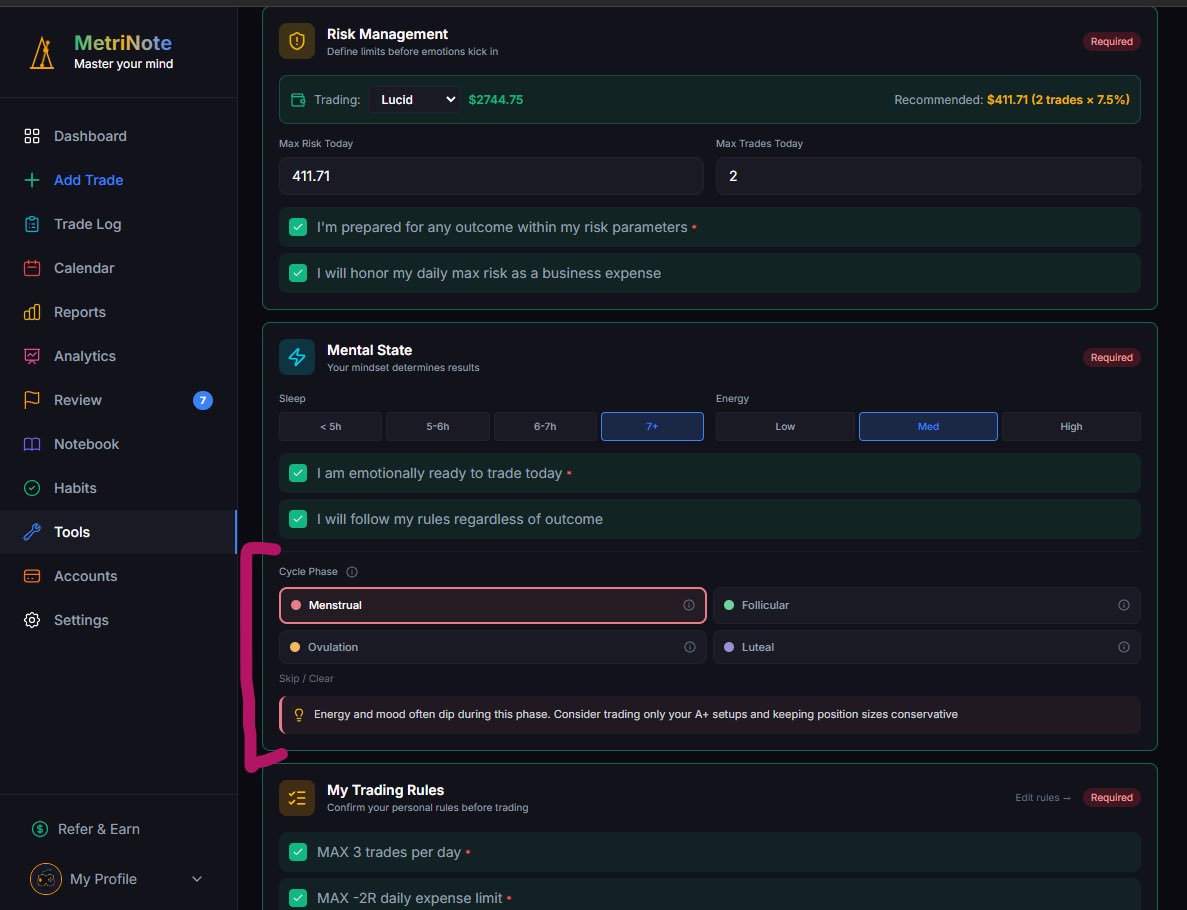This screenshot has width=1187, height=910.
Task: Click the 'Edit rules →' link
Action: tap(1042, 797)
